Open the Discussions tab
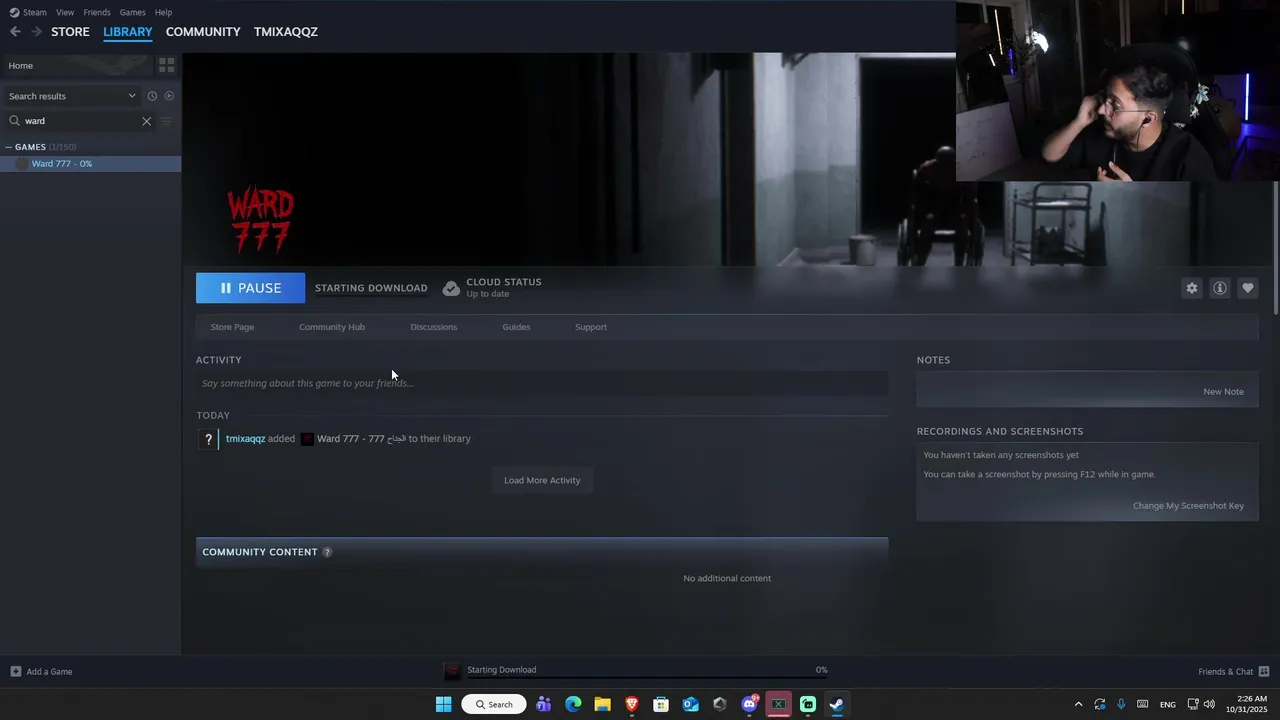The width and height of the screenshot is (1280, 720). [x=434, y=327]
